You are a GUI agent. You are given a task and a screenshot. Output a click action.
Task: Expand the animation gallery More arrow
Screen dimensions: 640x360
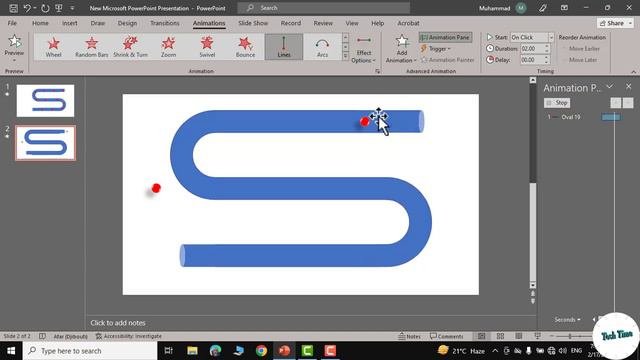[x=345, y=56]
